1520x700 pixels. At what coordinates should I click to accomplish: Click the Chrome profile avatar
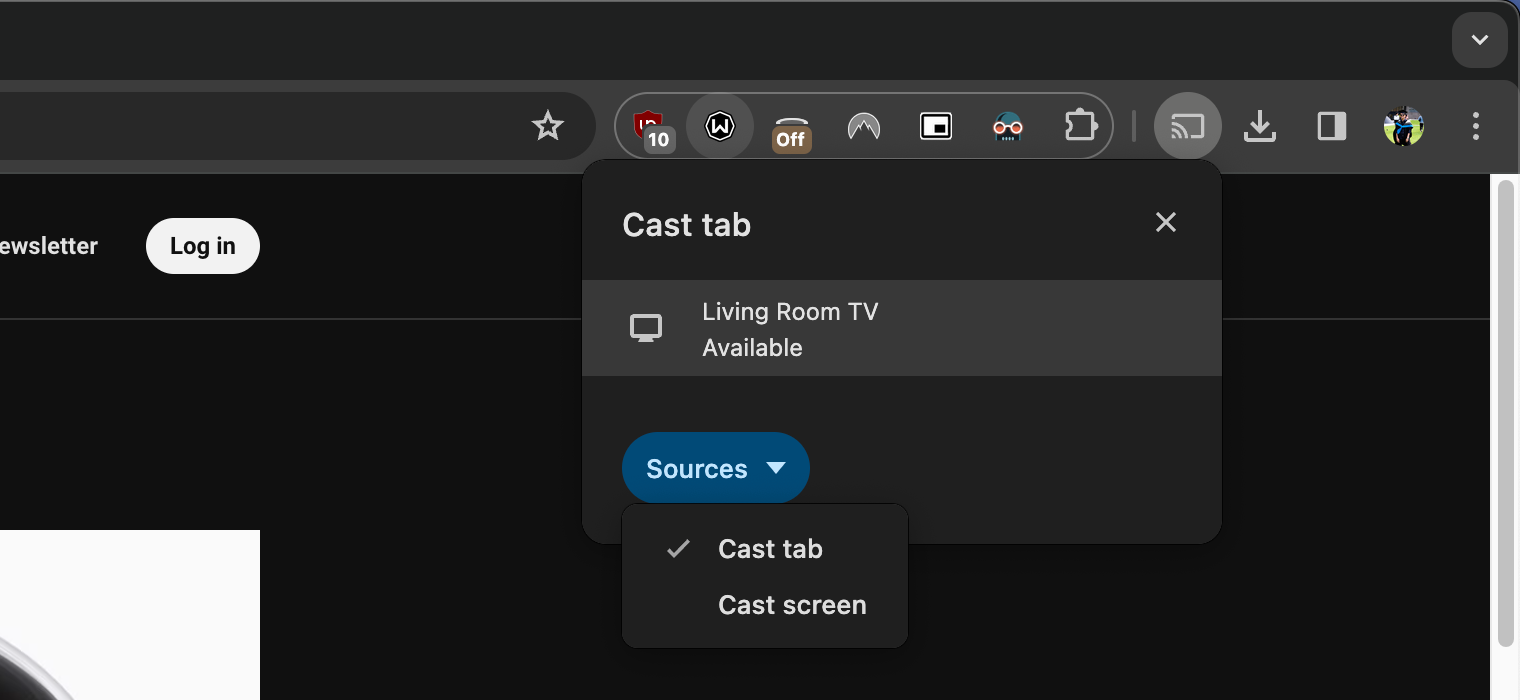[x=1403, y=126]
